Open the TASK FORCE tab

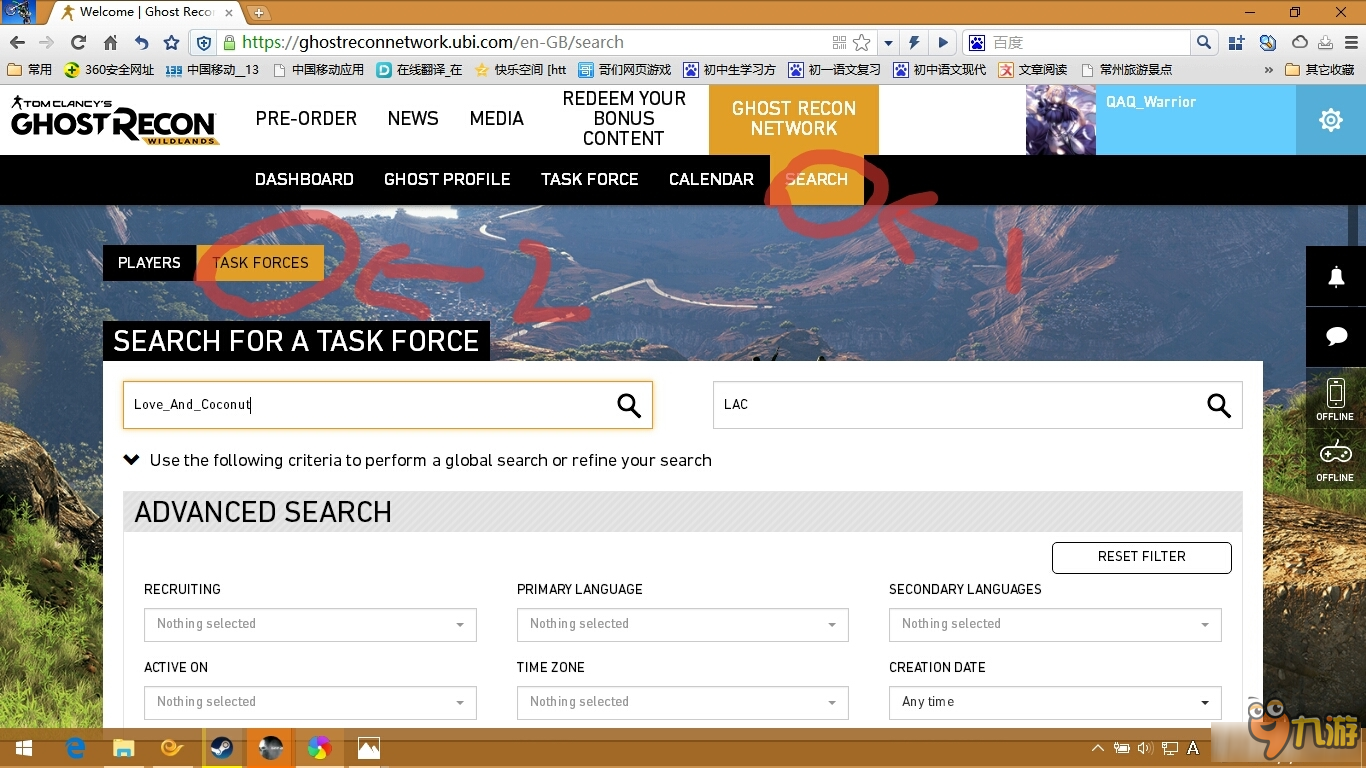589,180
